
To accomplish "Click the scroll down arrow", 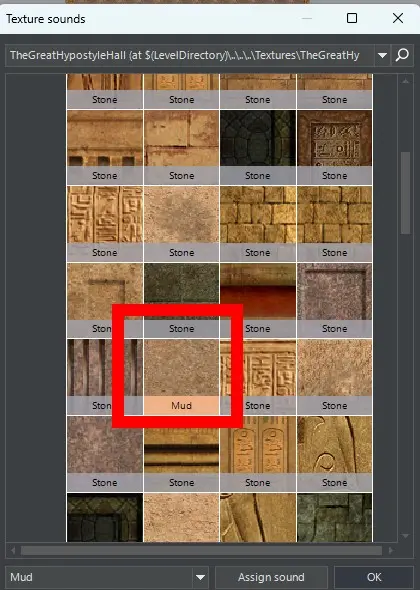I will pyautogui.click(x=405, y=535).
